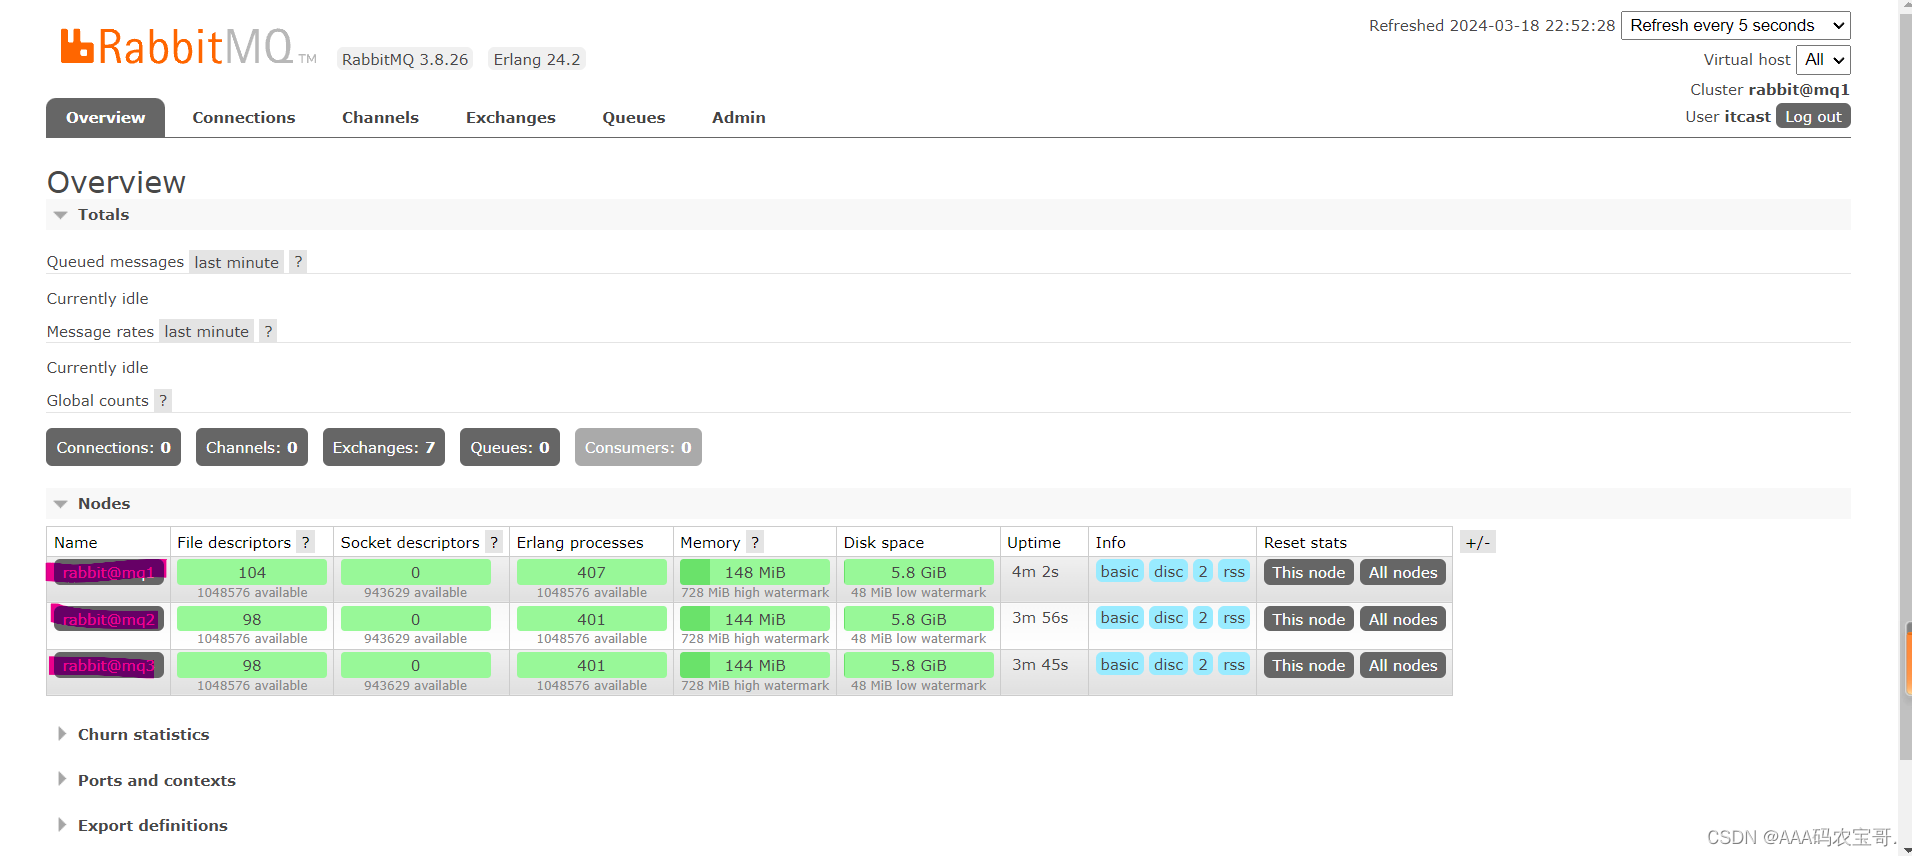Click the rss tag for rabbit@mq3
The image size is (1912, 856).
[1234, 664]
